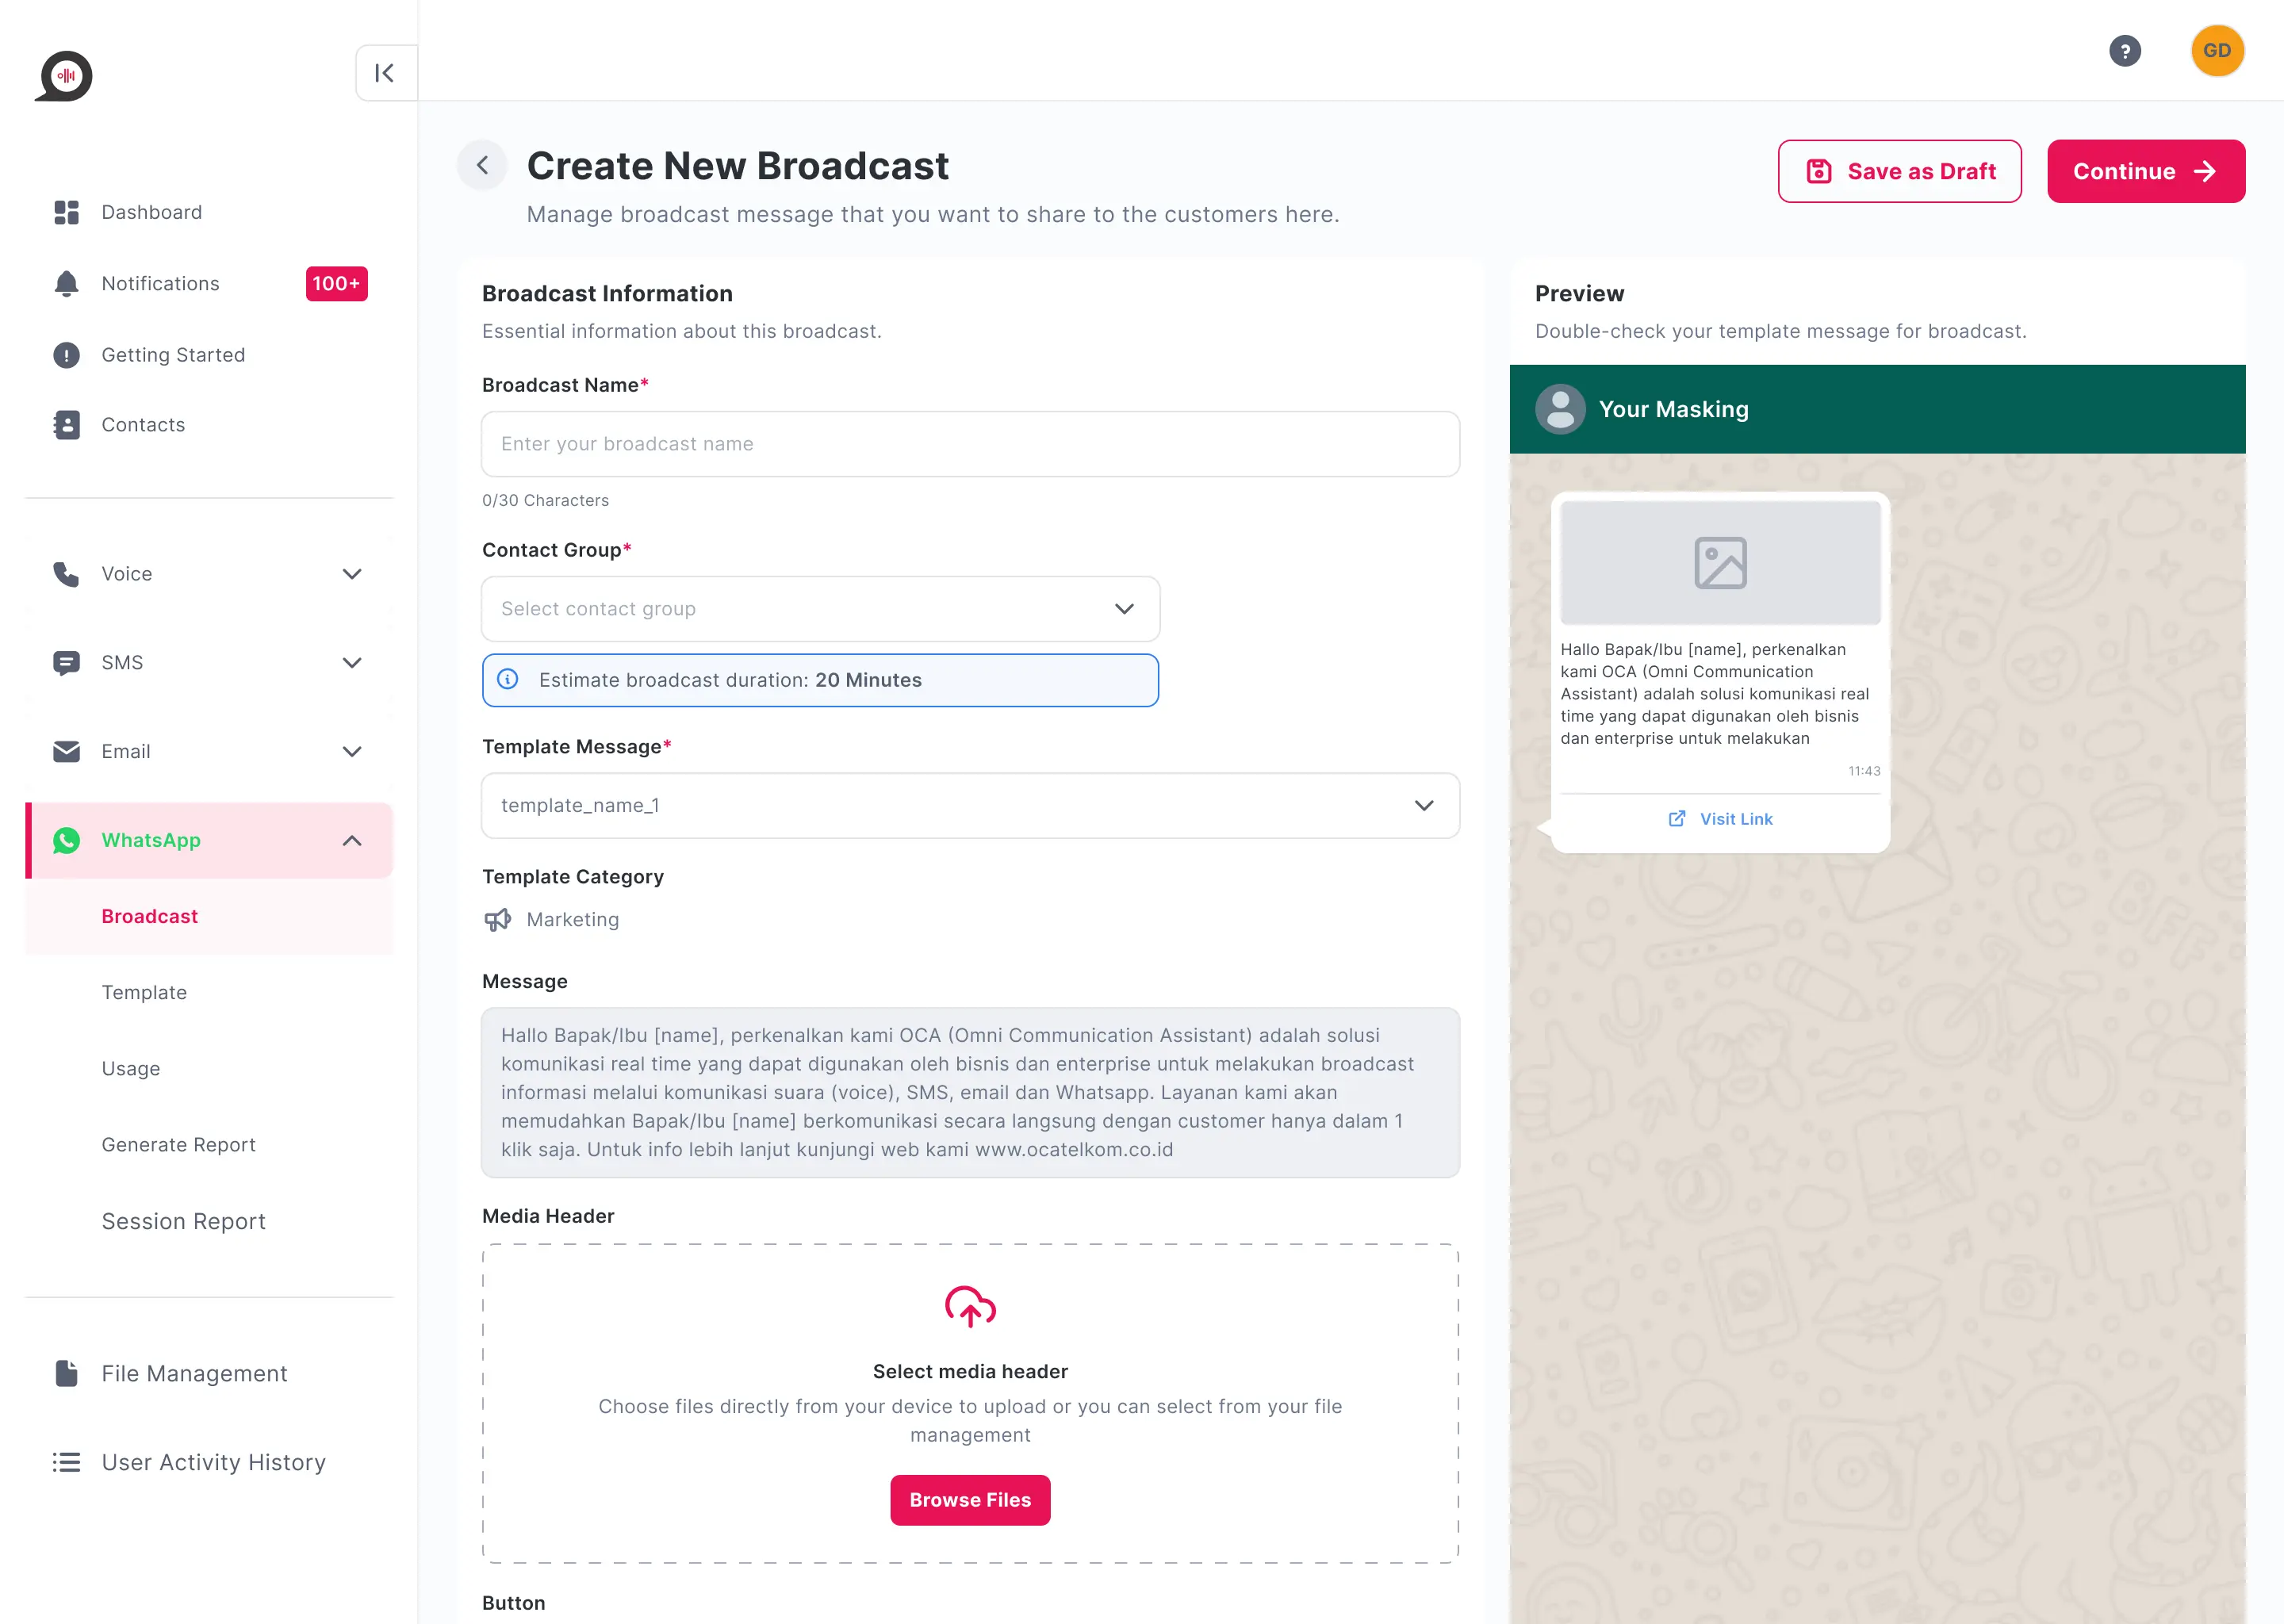Open the Template Message dropdown
This screenshot has height=1624, width=2284.
pos(970,805)
